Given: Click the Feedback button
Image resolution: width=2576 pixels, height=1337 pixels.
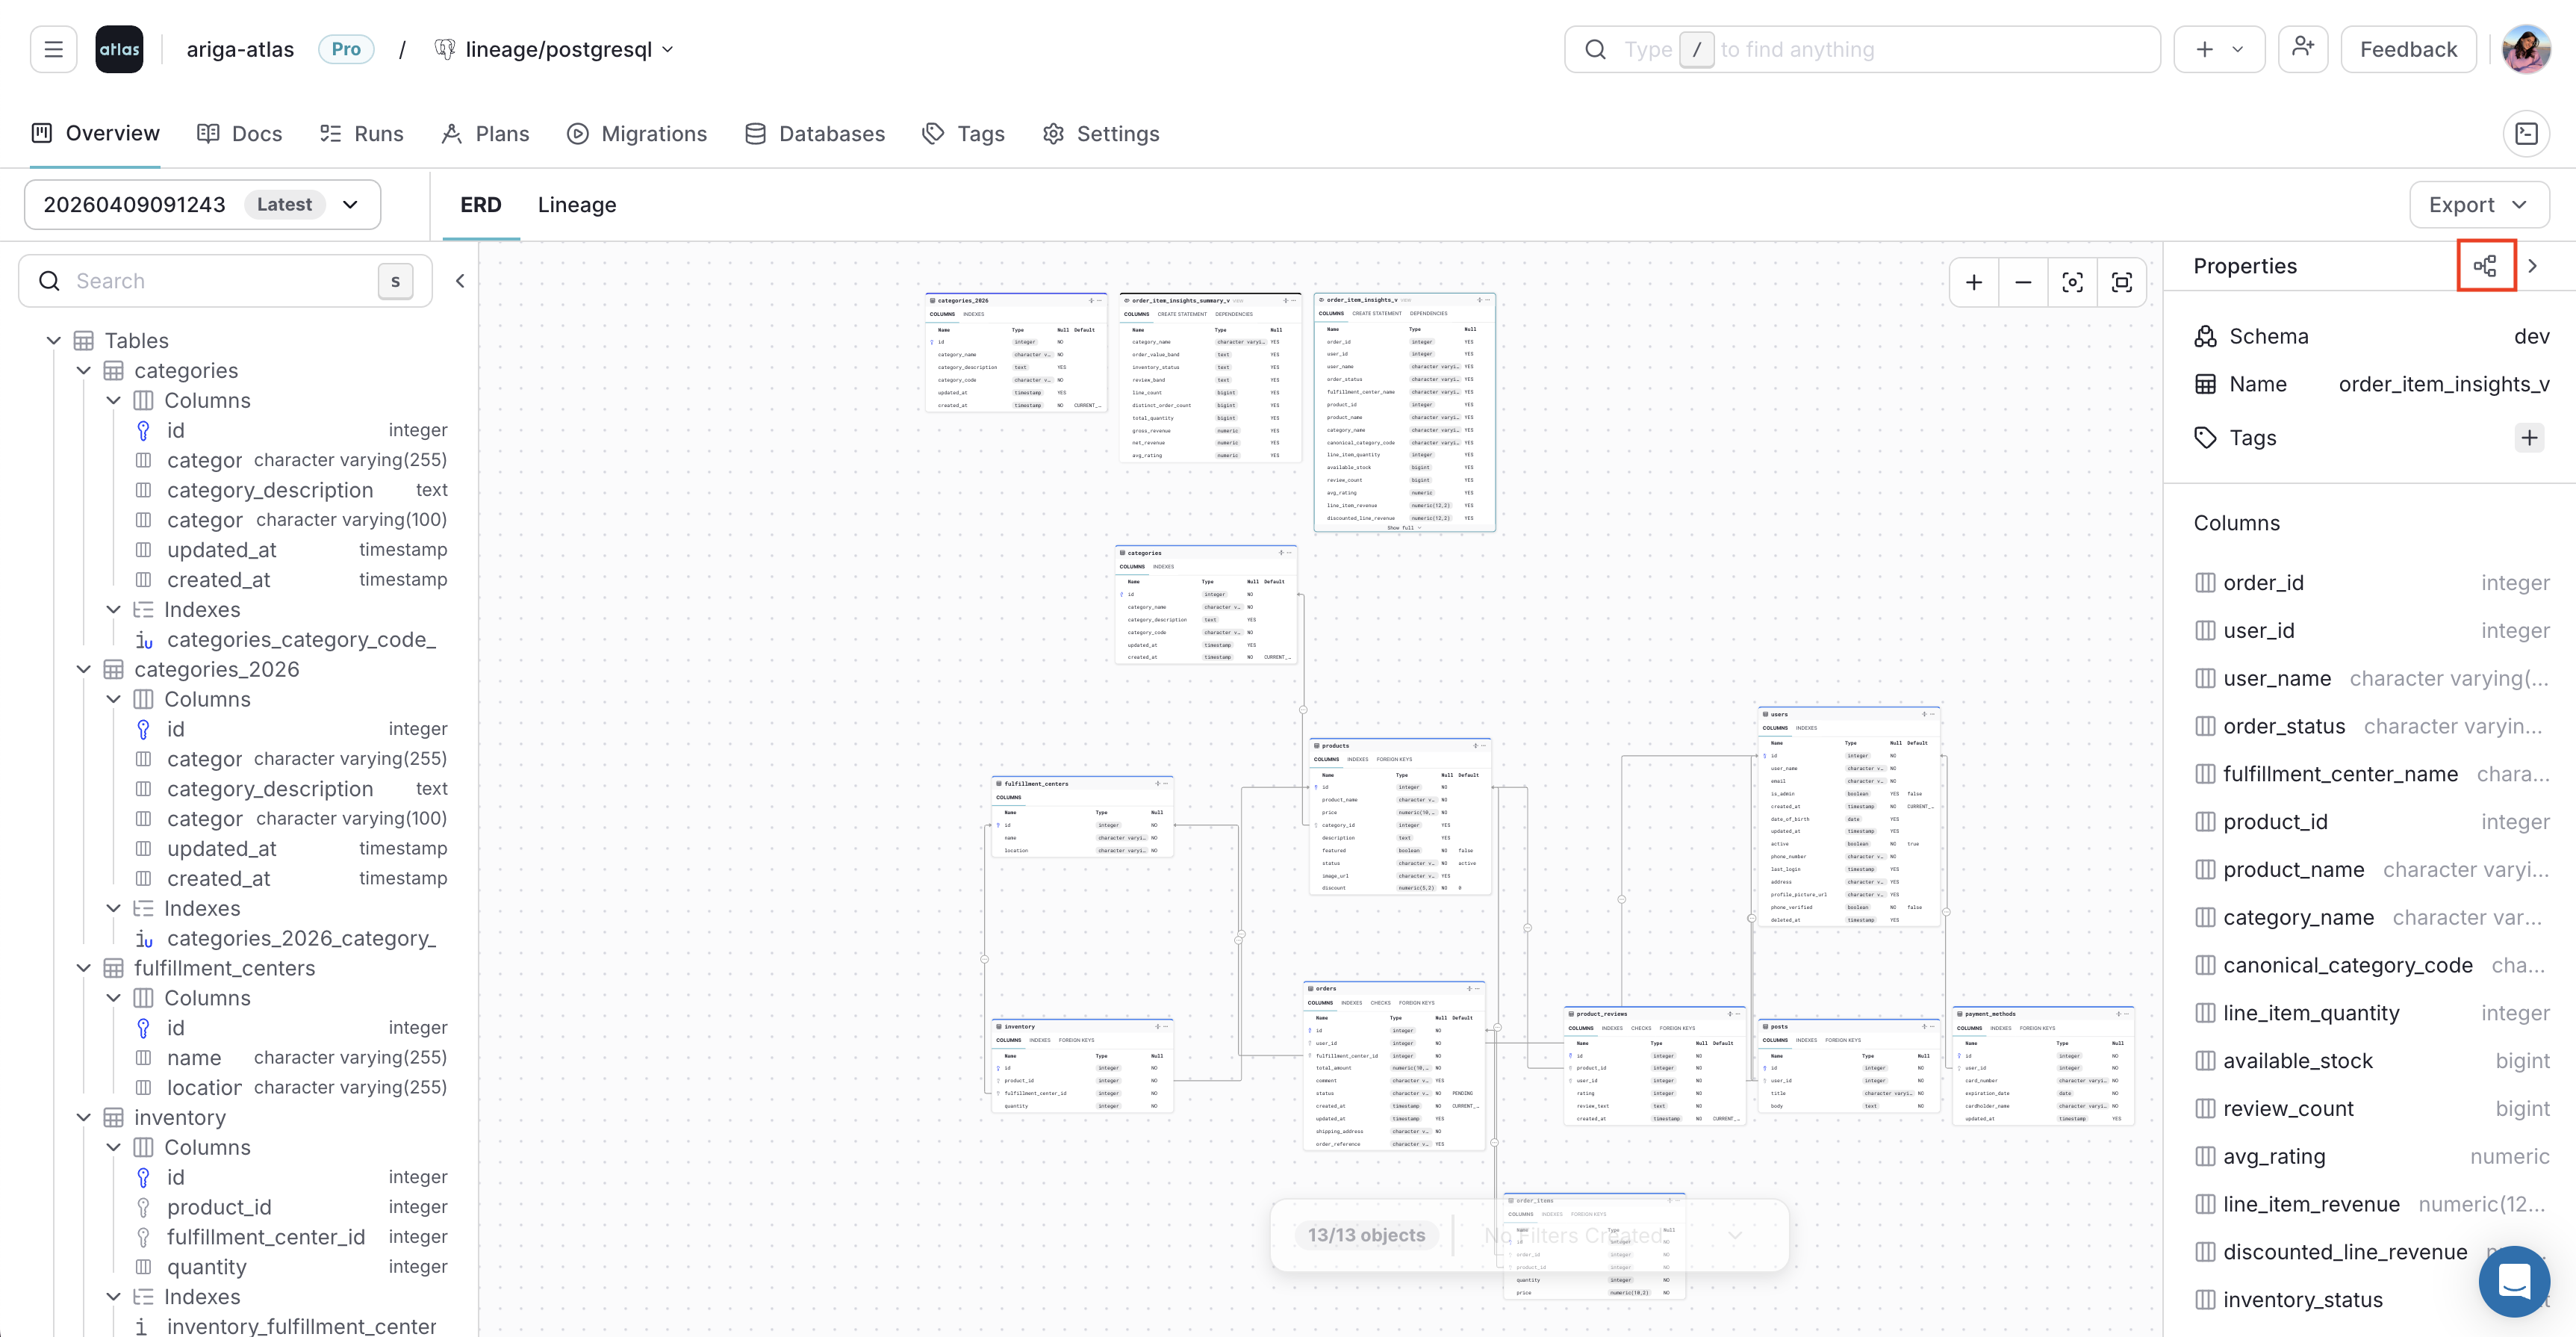Looking at the screenshot, I should (2408, 48).
